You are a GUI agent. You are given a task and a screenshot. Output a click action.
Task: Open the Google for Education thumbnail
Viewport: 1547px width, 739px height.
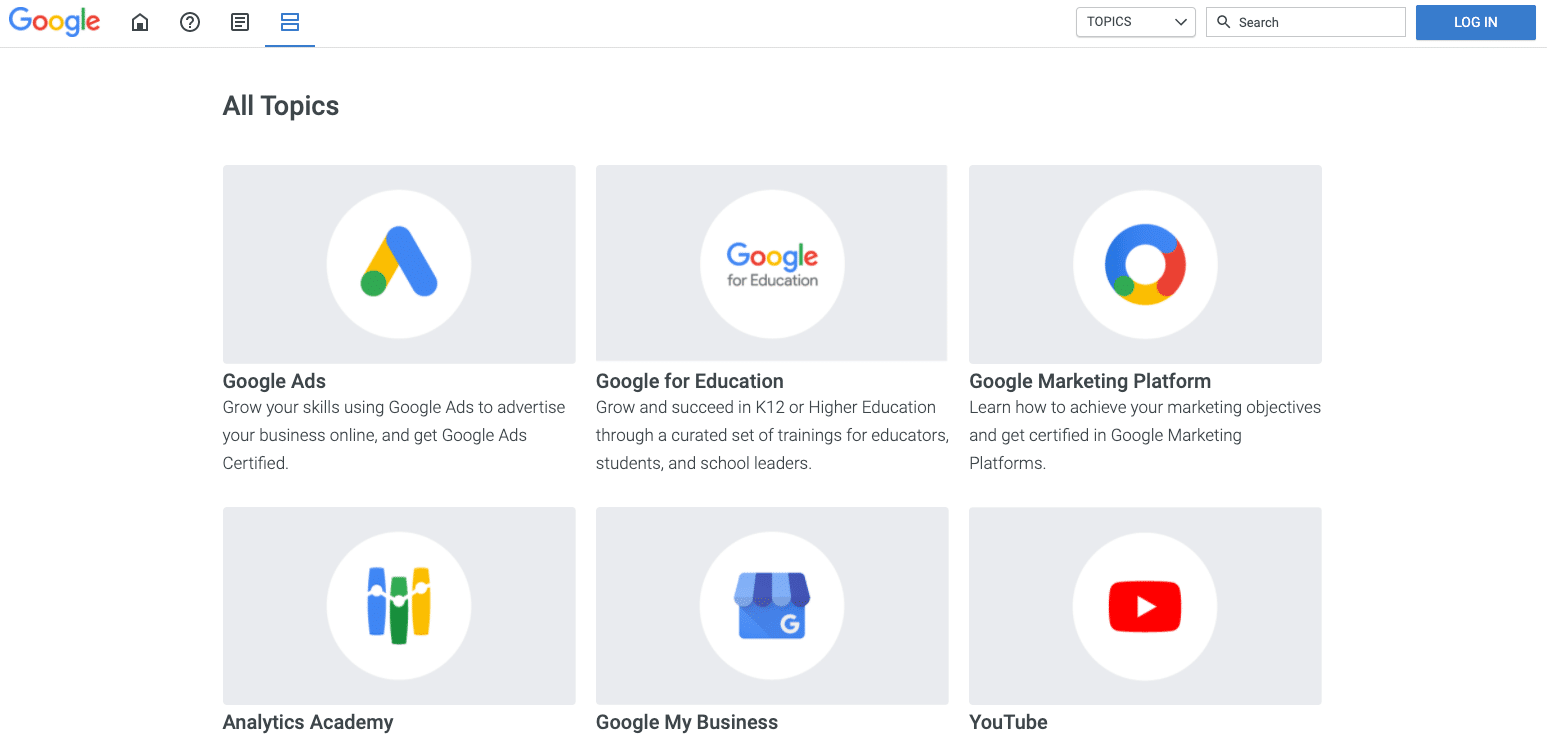pos(771,263)
